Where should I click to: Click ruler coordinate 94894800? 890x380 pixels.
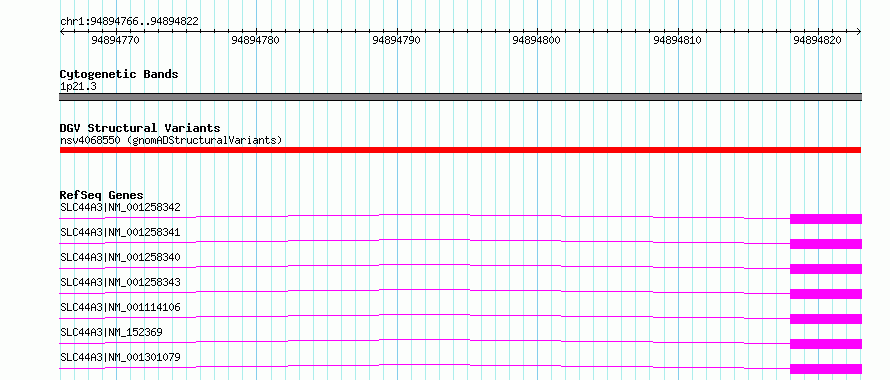click(536, 40)
